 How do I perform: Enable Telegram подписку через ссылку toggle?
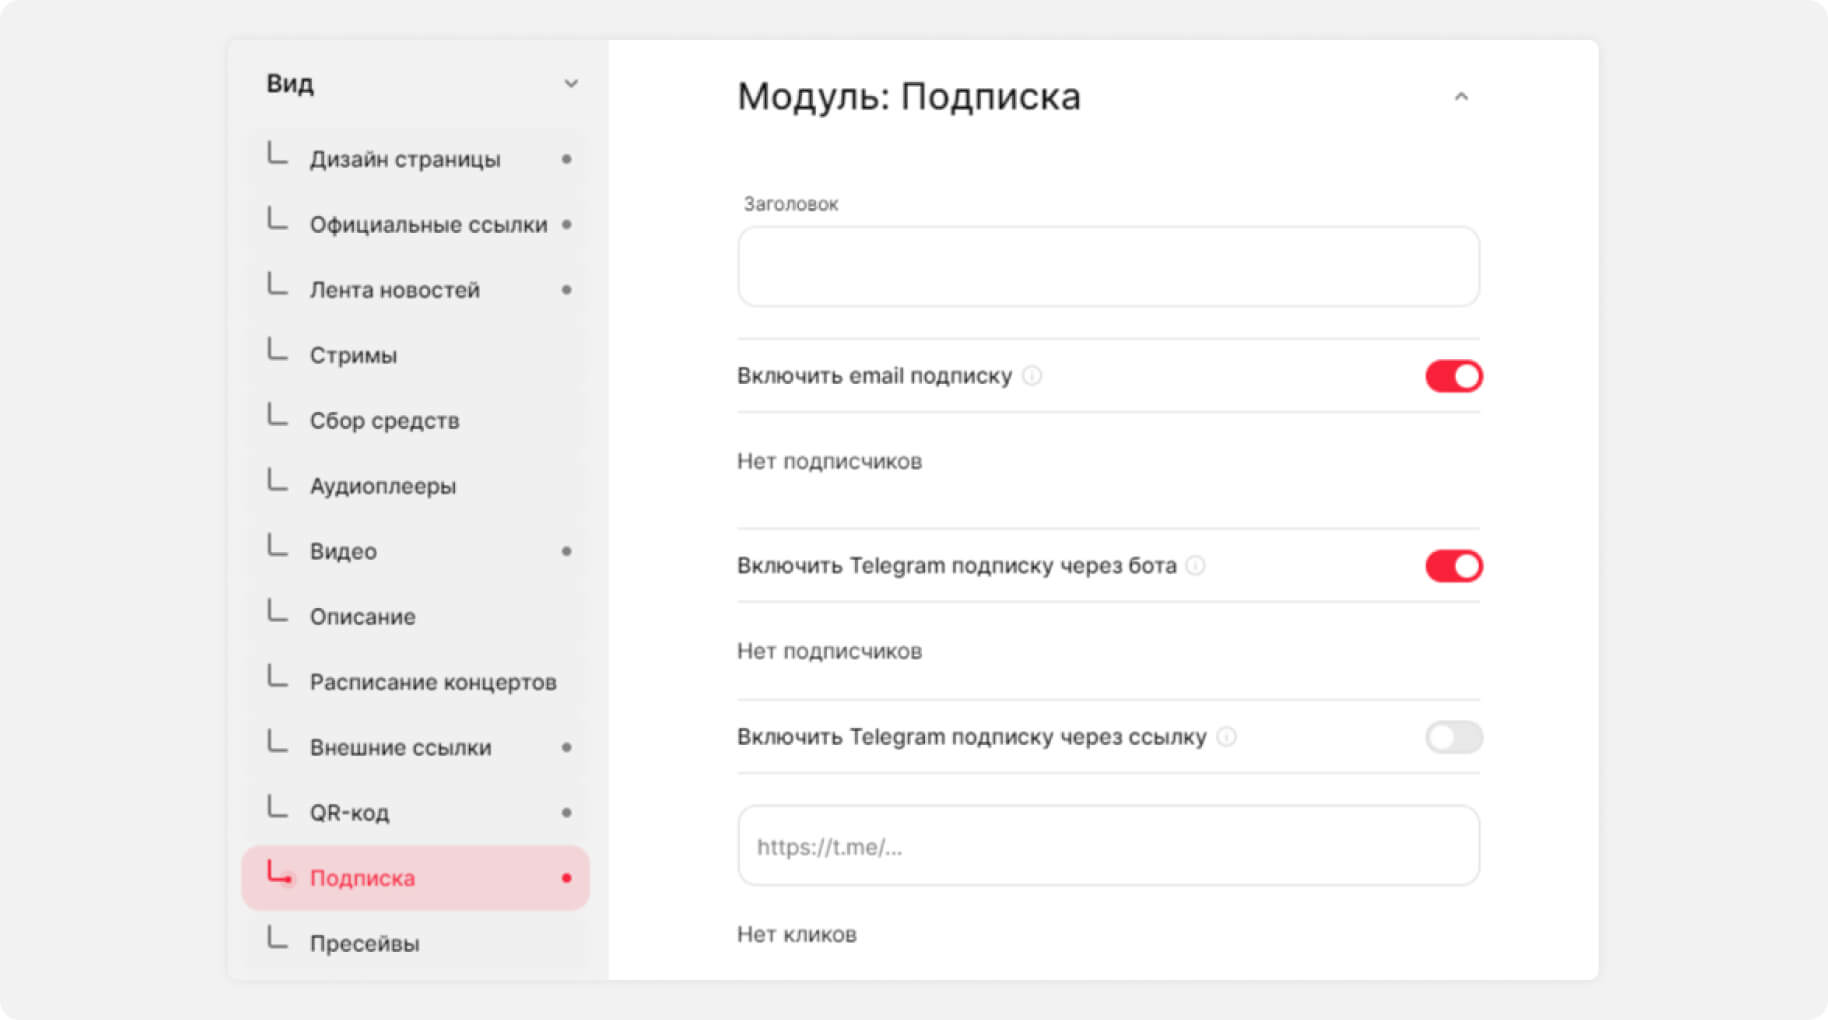pyautogui.click(x=1453, y=737)
